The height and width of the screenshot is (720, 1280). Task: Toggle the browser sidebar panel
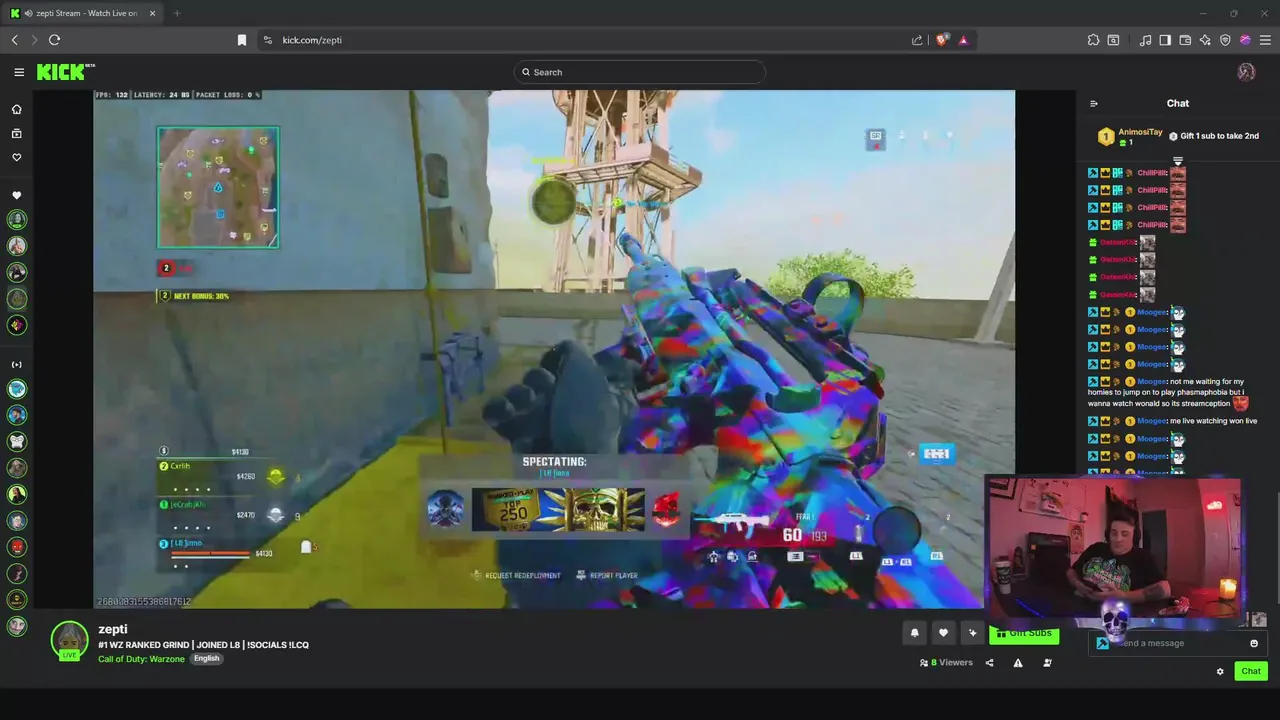[x=1165, y=40]
